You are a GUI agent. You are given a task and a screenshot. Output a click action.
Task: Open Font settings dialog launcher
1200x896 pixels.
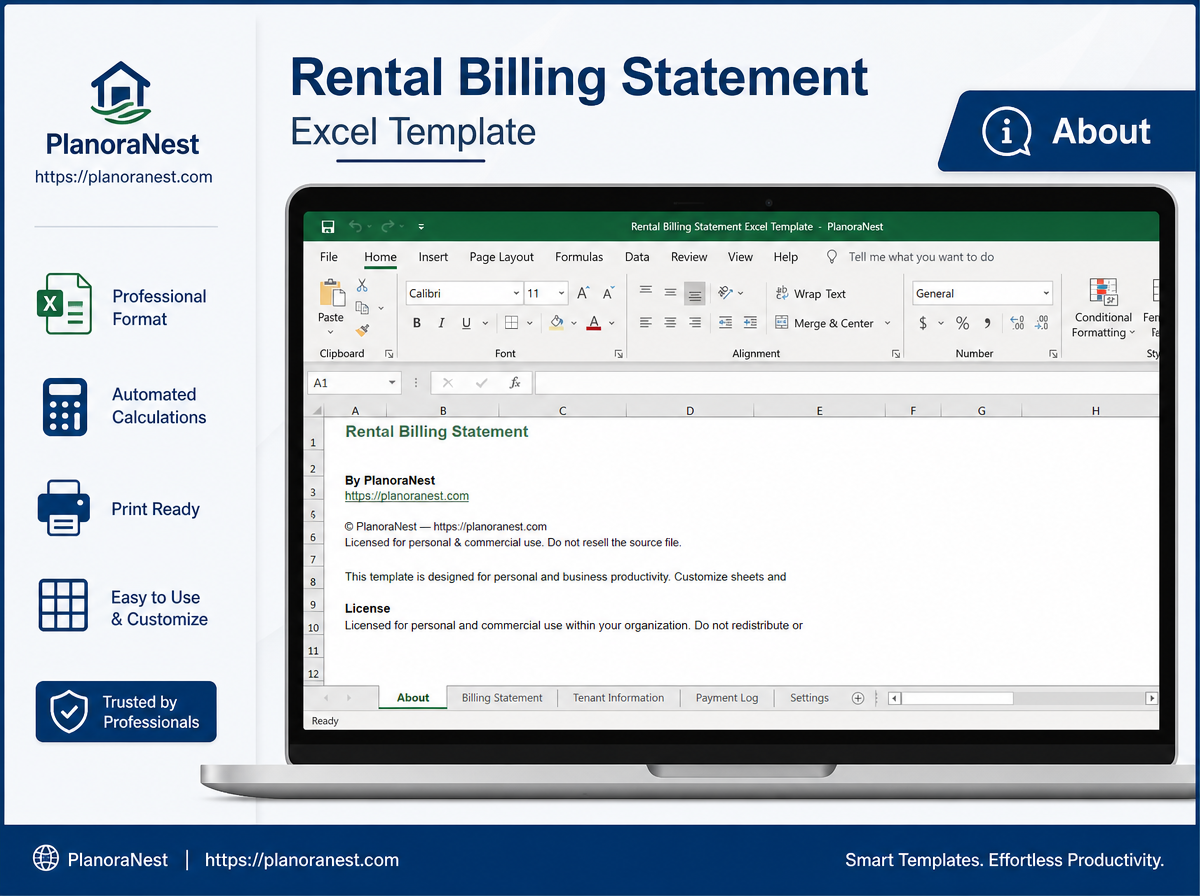[x=619, y=354]
